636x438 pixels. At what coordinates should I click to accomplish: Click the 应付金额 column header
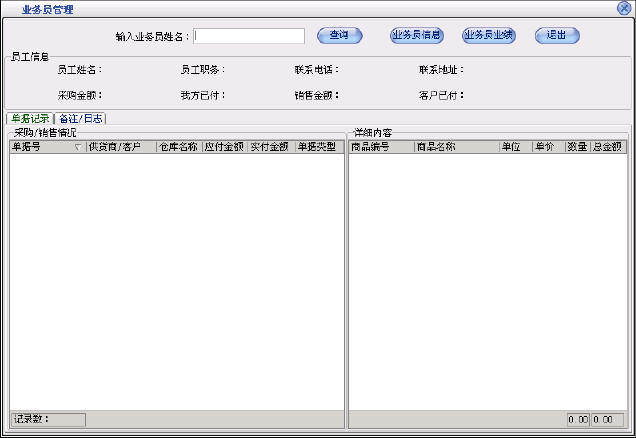tap(224, 147)
